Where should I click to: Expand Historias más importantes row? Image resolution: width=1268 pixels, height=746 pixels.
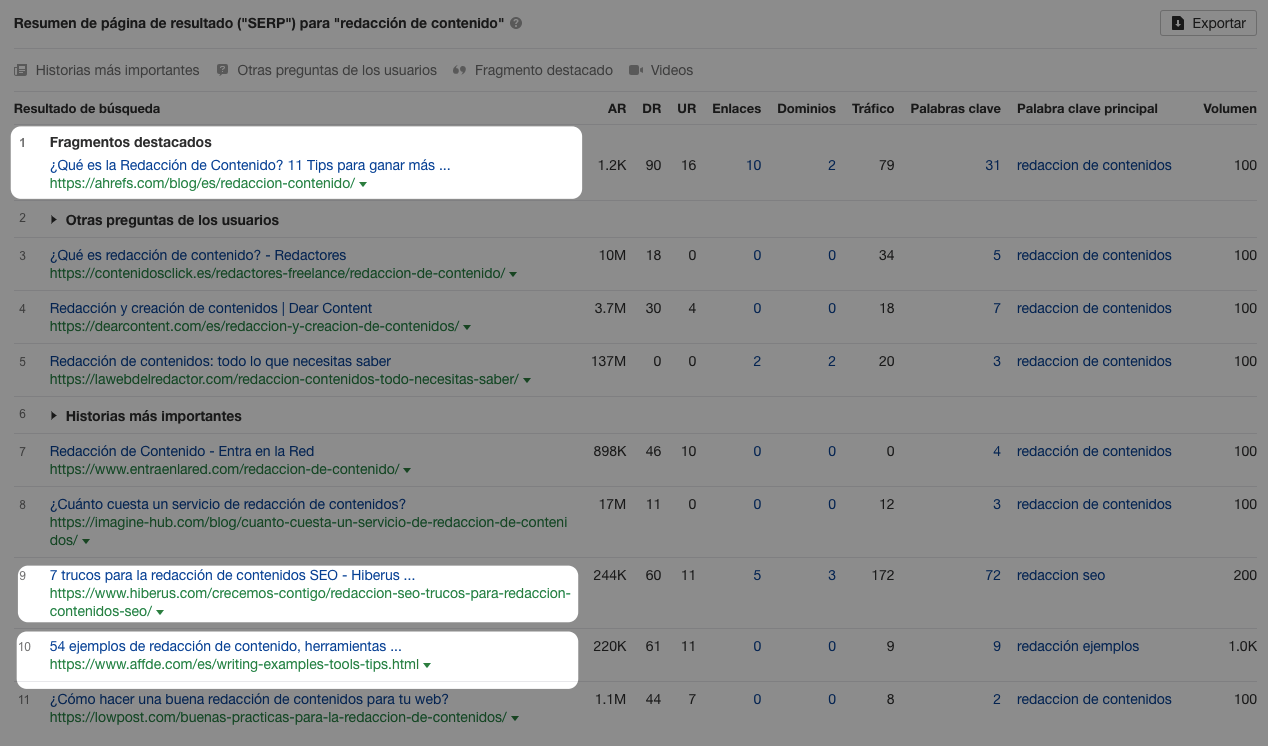(x=54, y=416)
